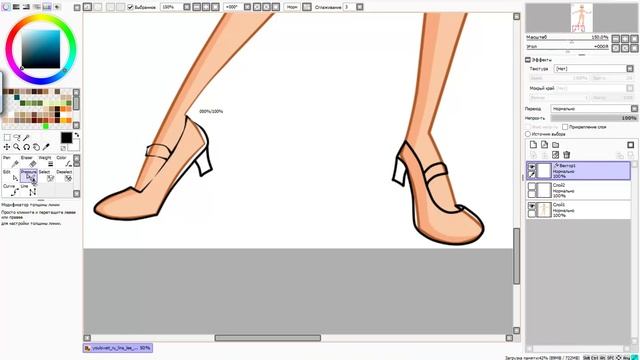Image resolution: width=640 pixels, height=360 pixels.
Task: Select the Источник выбора radio option
Action: pyautogui.click(x=528, y=134)
